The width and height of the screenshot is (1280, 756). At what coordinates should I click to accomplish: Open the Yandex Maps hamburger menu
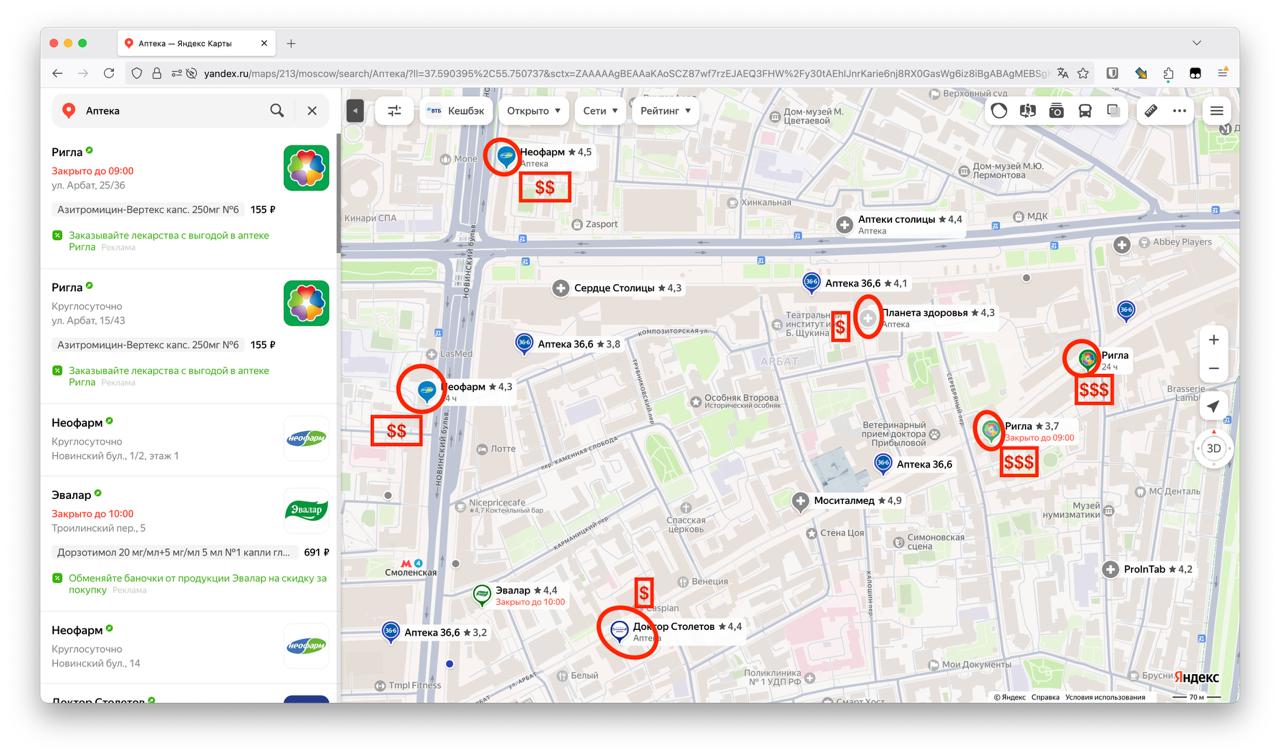point(1217,111)
